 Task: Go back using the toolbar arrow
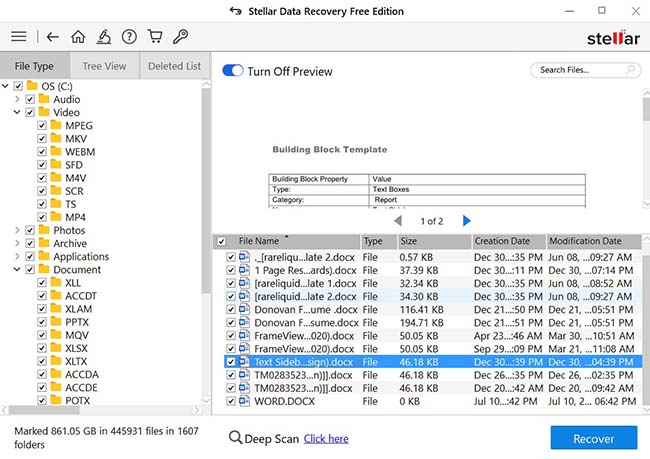tap(52, 37)
